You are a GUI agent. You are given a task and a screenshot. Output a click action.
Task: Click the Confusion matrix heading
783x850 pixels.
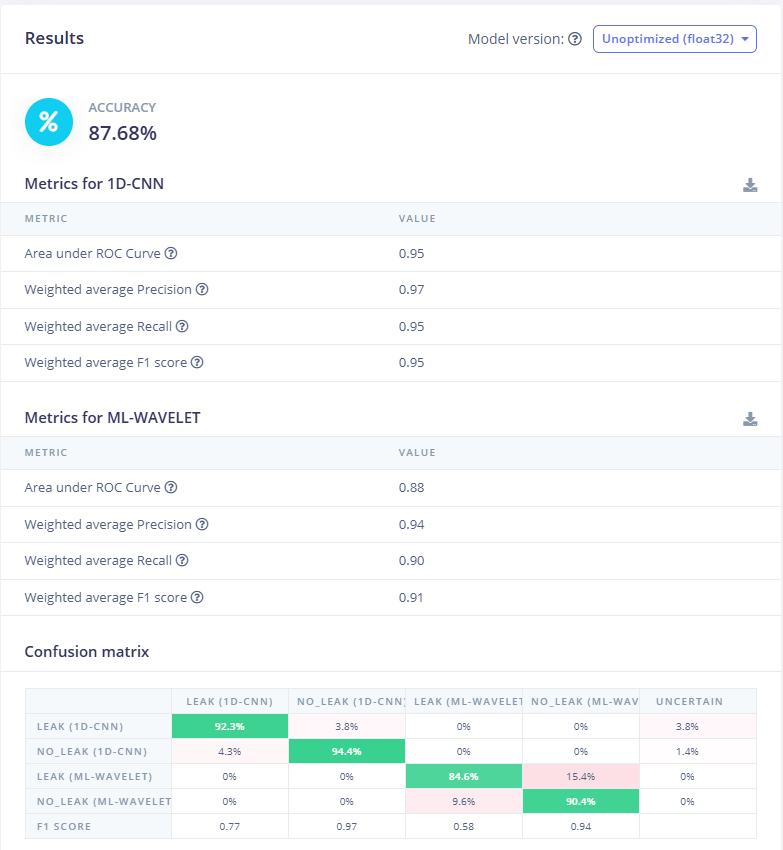pos(87,652)
